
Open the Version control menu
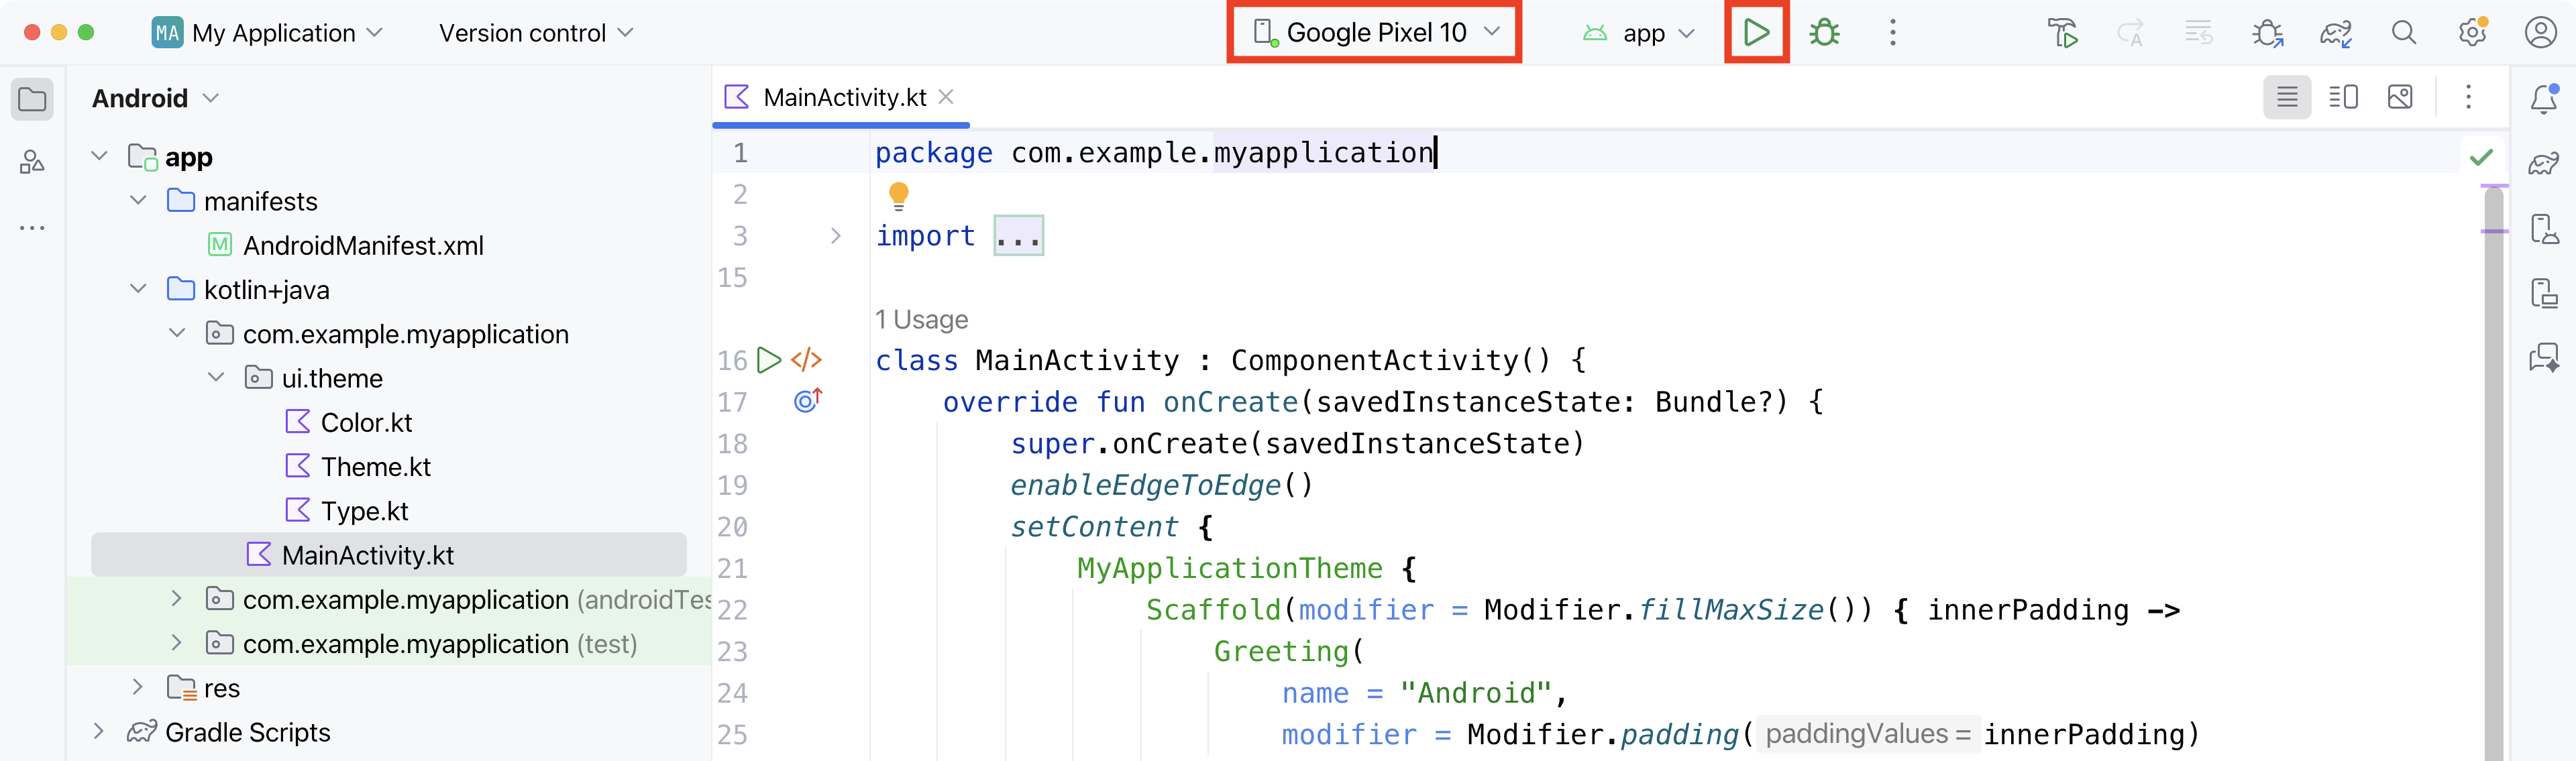536,33
